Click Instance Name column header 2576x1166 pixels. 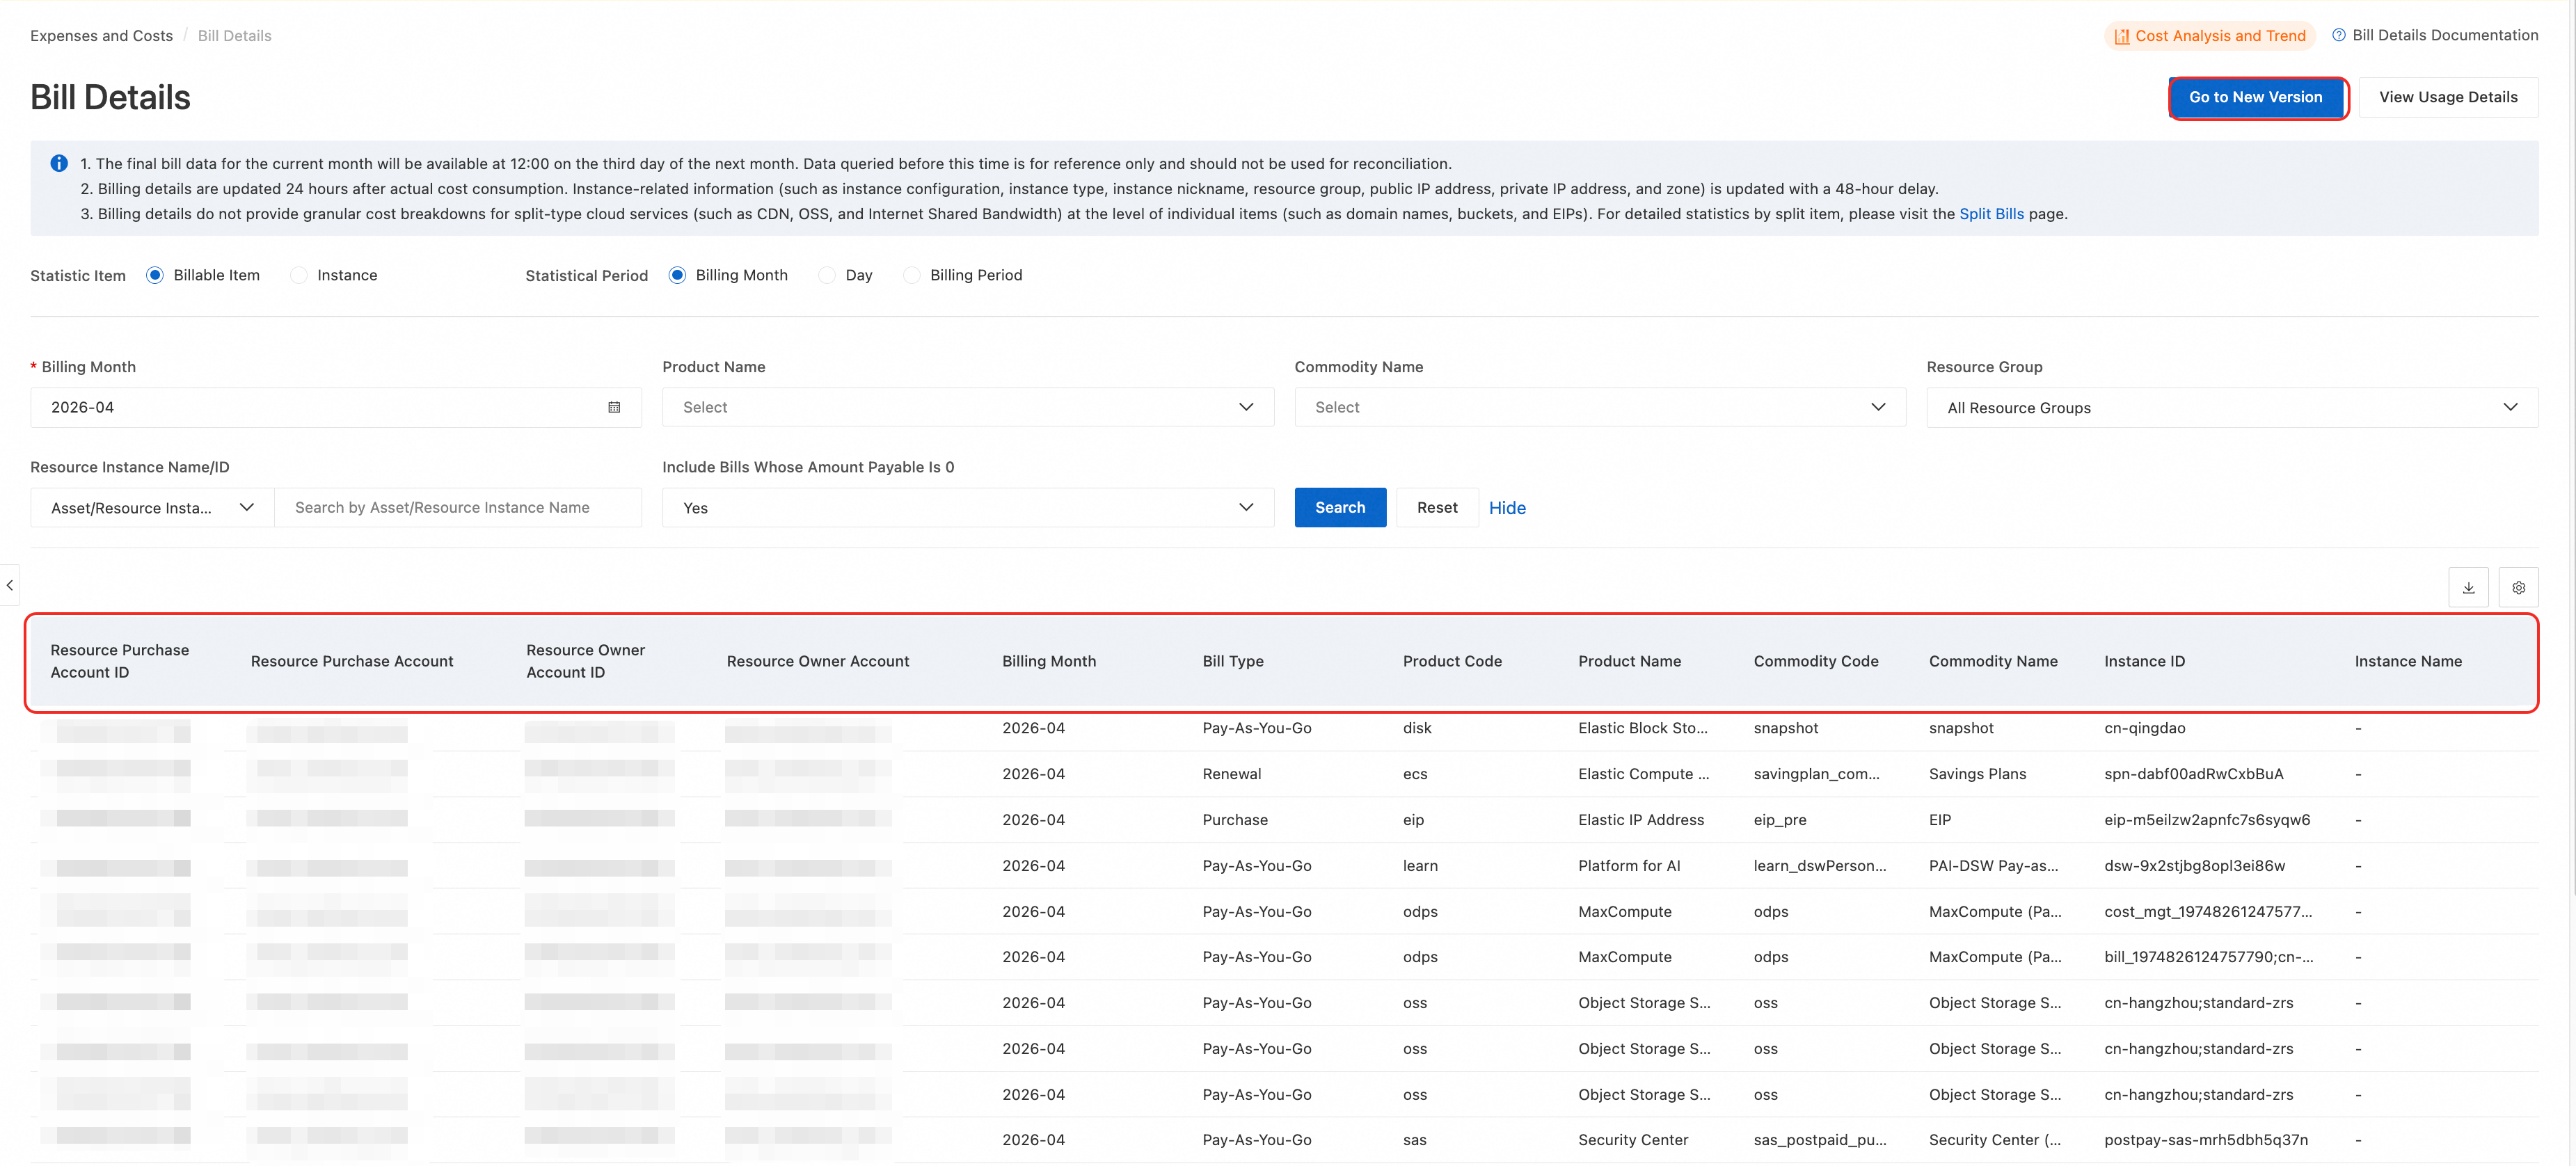[x=2407, y=661]
